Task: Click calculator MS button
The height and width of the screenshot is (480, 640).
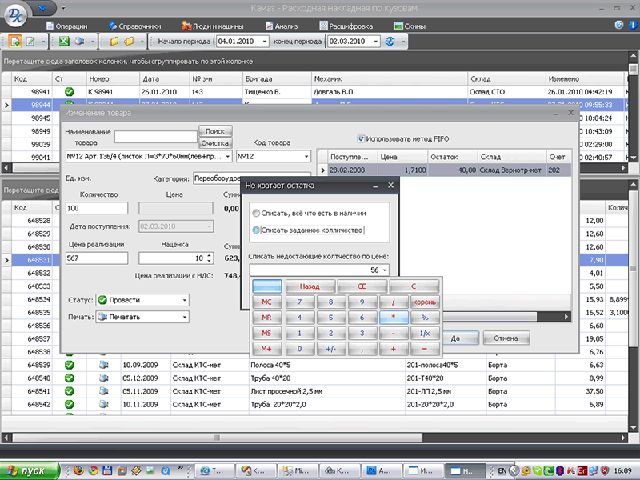Action: pos(267,333)
